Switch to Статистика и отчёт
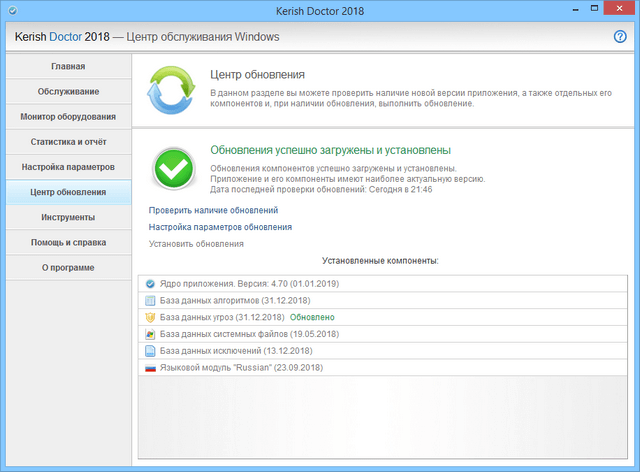The height and width of the screenshot is (472, 640). [x=68, y=142]
